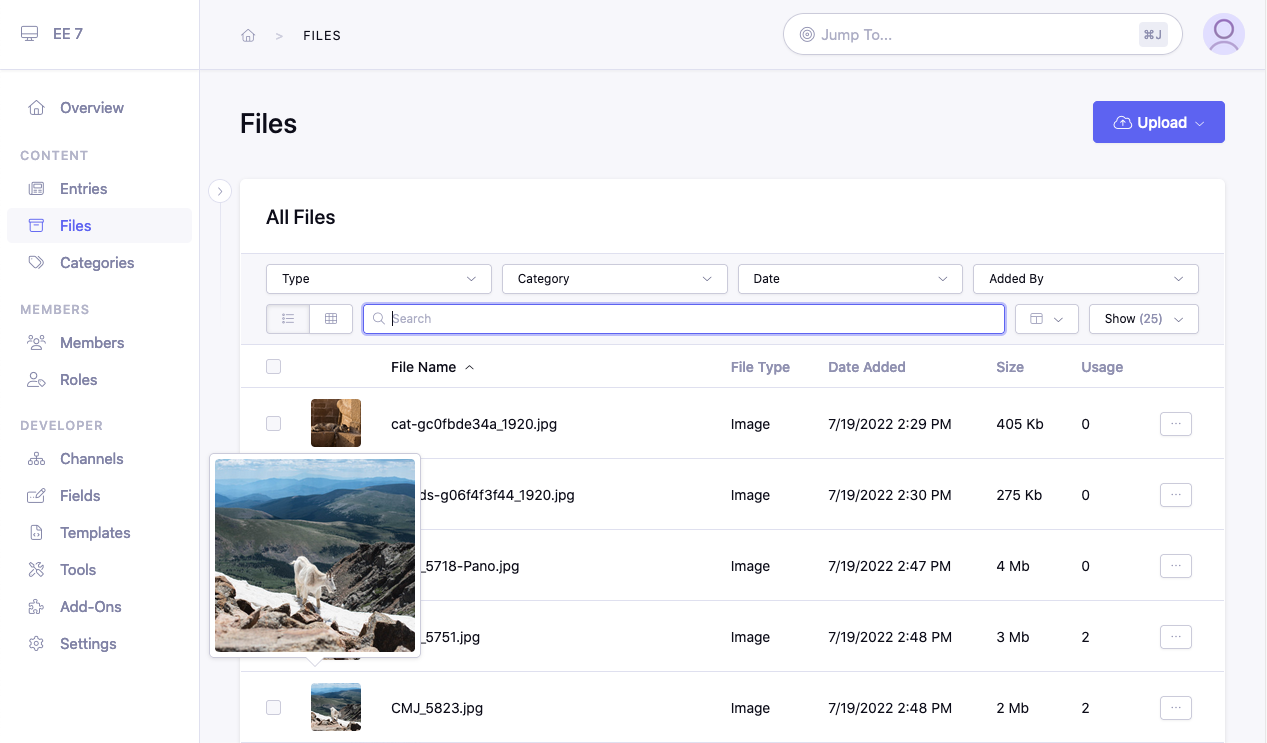Image resolution: width=1267 pixels, height=743 pixels.
Task: Expand the upload directories sidebar chevron
Action: 220,191
